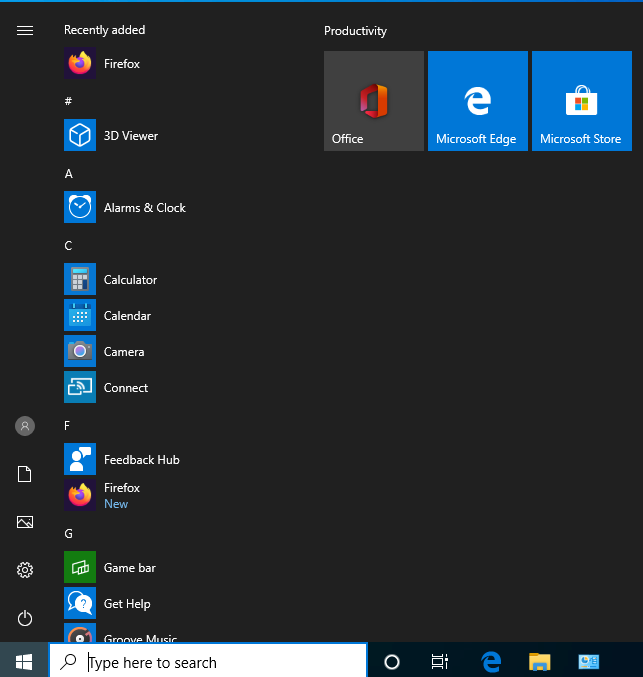Open Firefox under Recently added
The width and height of the screenshot is (643, 677).
80,63
